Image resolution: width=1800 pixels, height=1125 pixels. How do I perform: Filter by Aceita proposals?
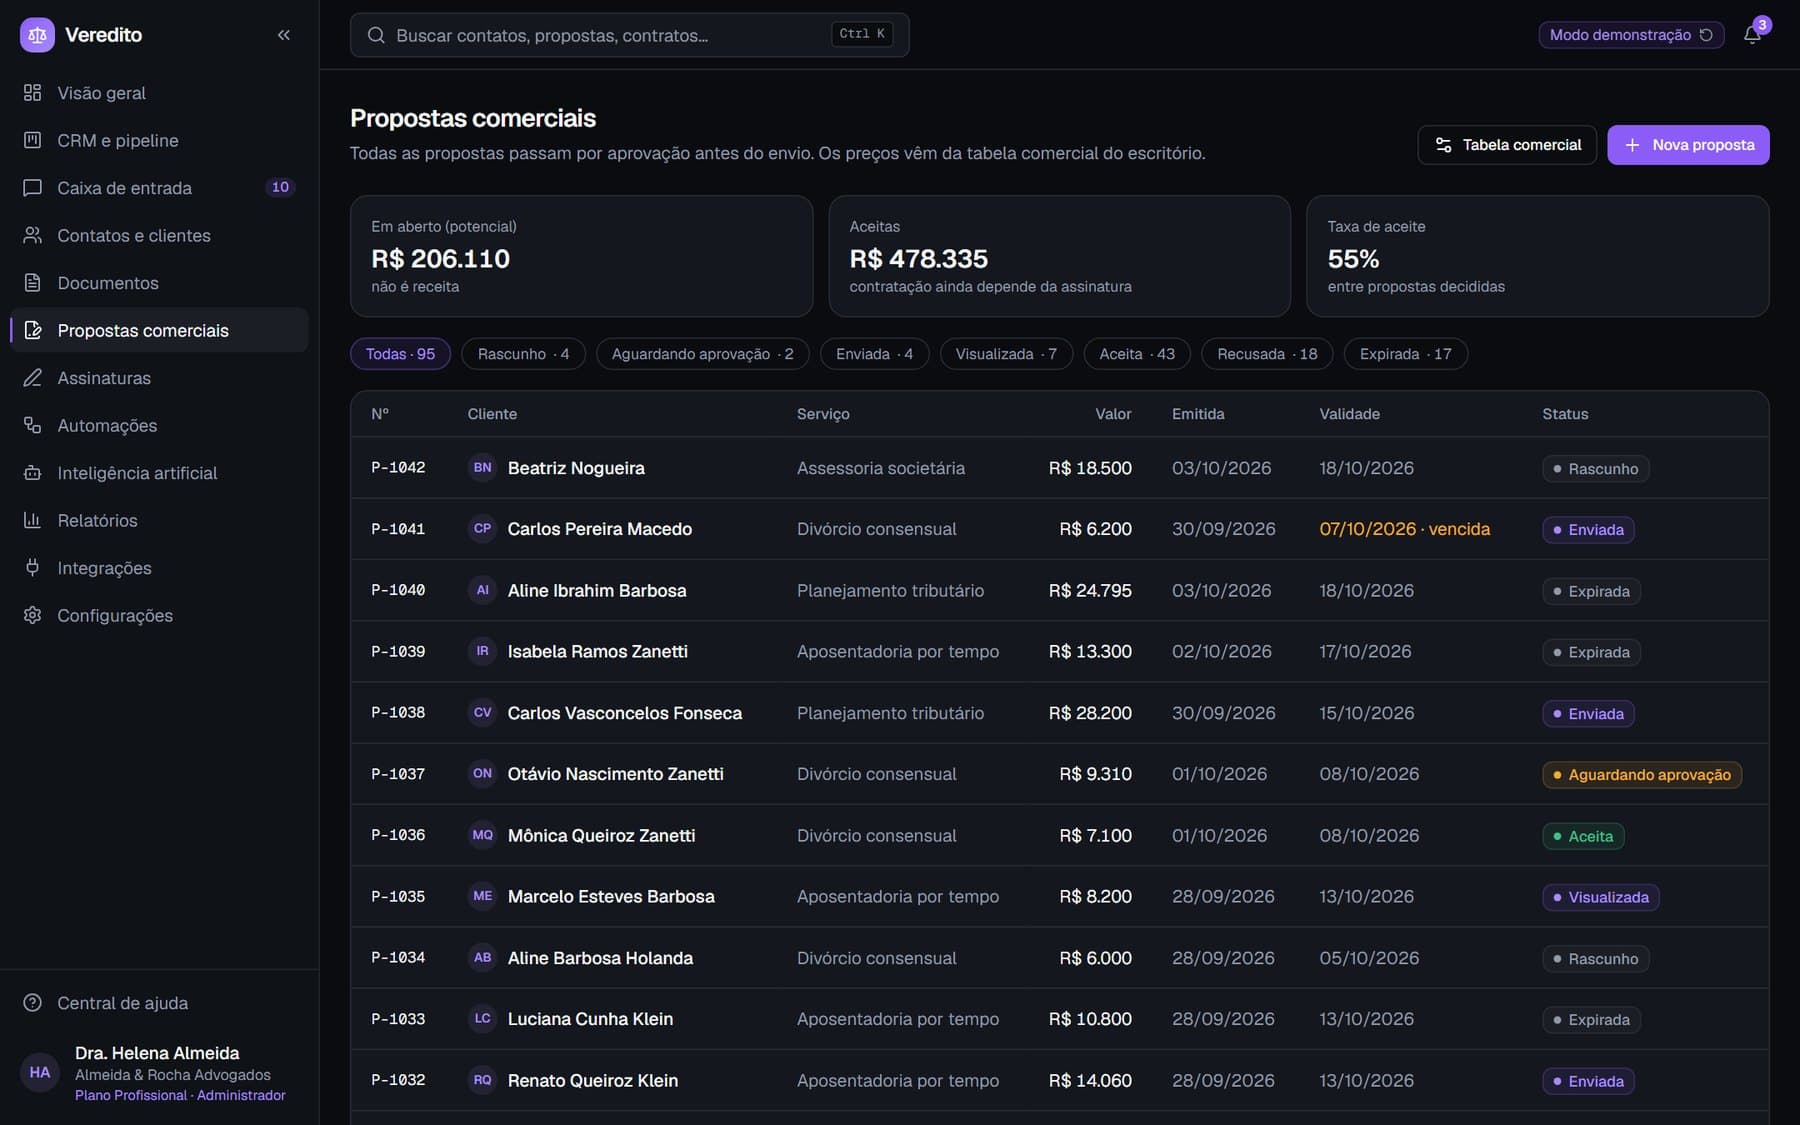pos(1137,354)
